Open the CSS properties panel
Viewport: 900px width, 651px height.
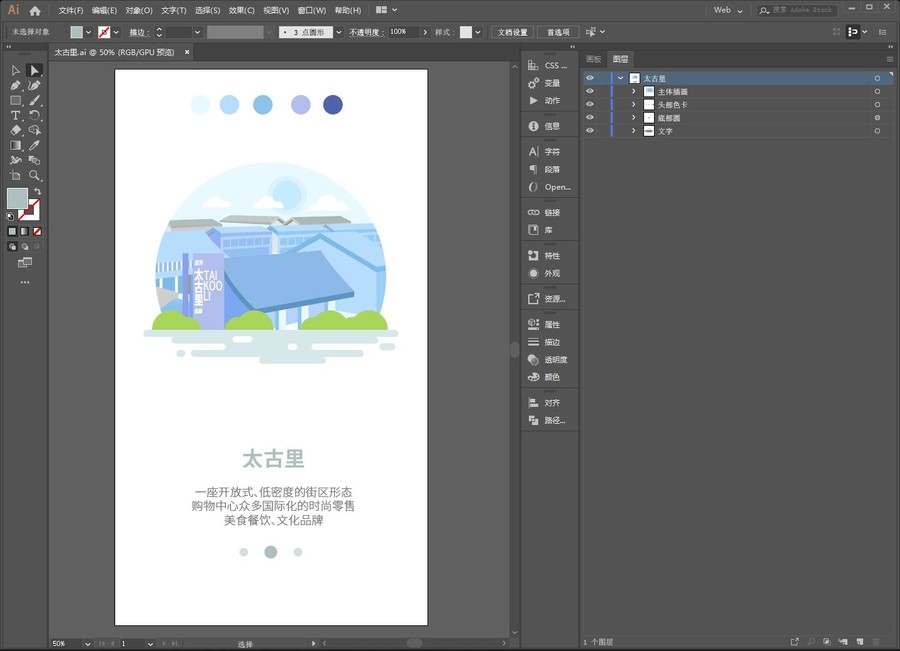[x=548, y=65]
